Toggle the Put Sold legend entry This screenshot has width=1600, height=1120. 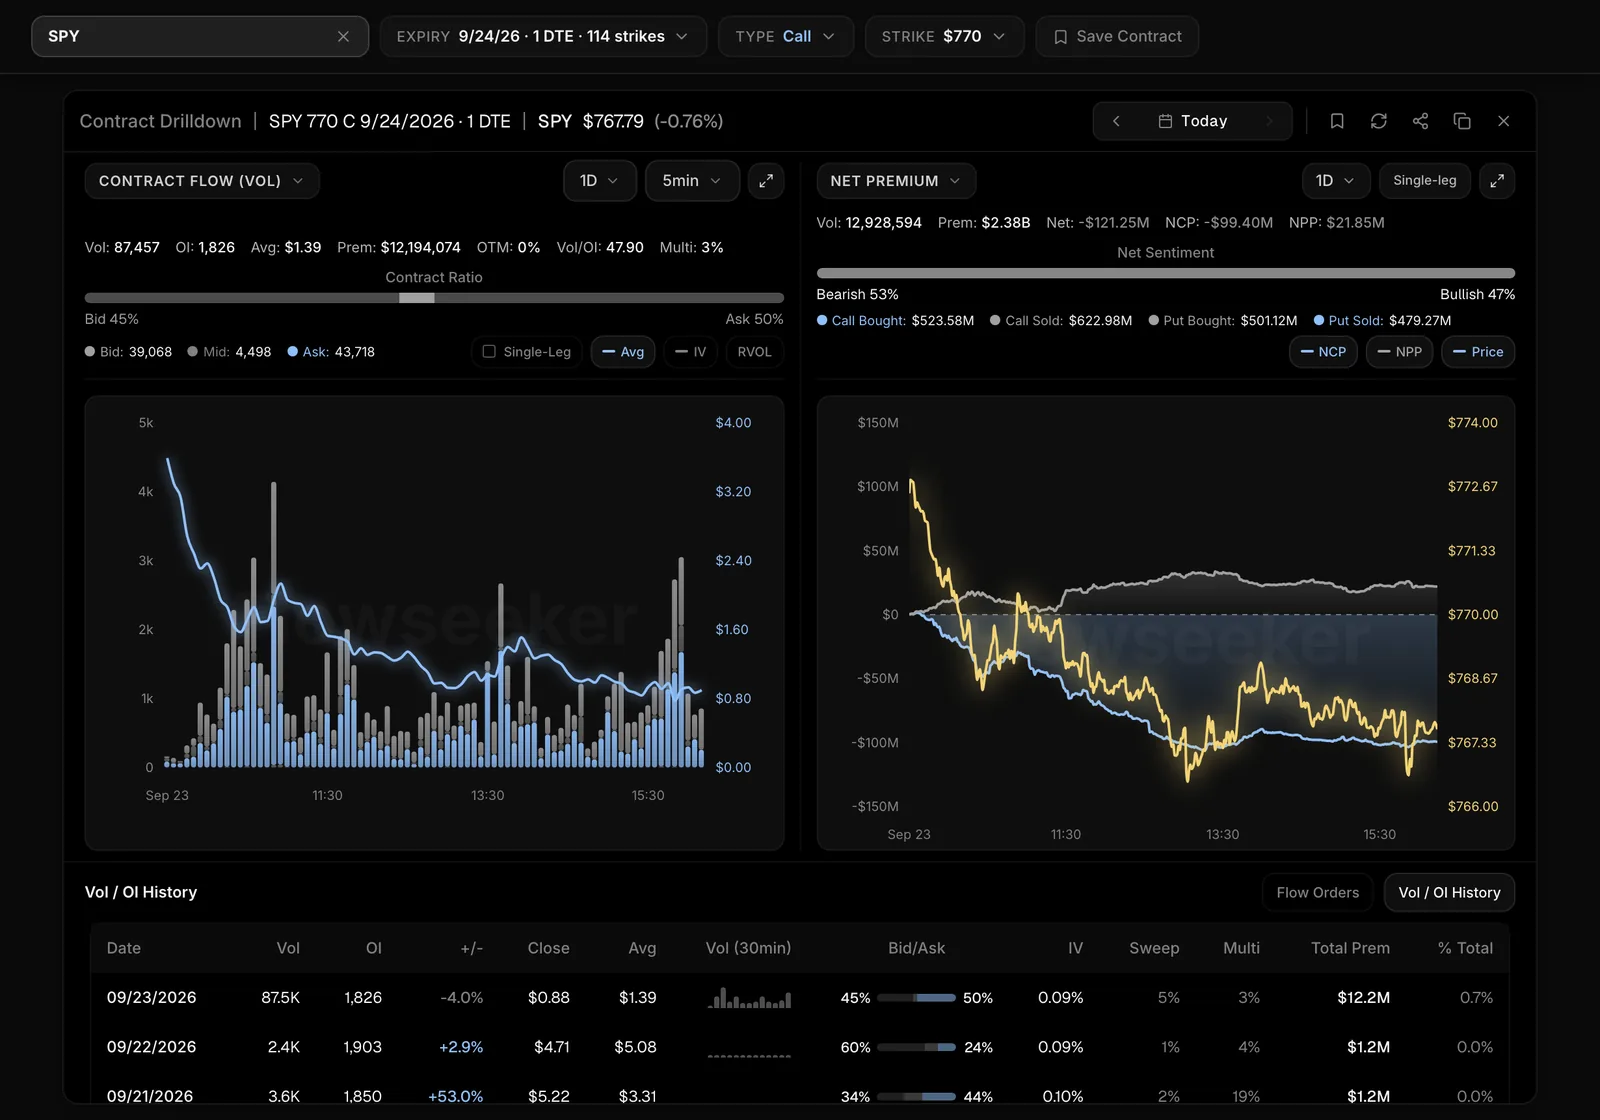(1382, 321)
